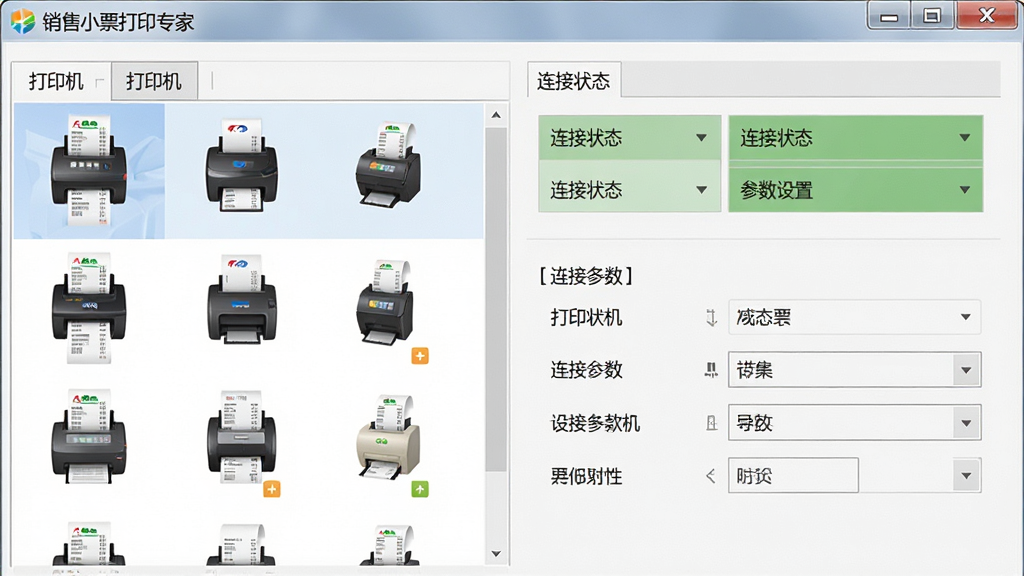Screen dimensions: 1024x576
Task: Click the 打印状机 label
Action: 586,317
